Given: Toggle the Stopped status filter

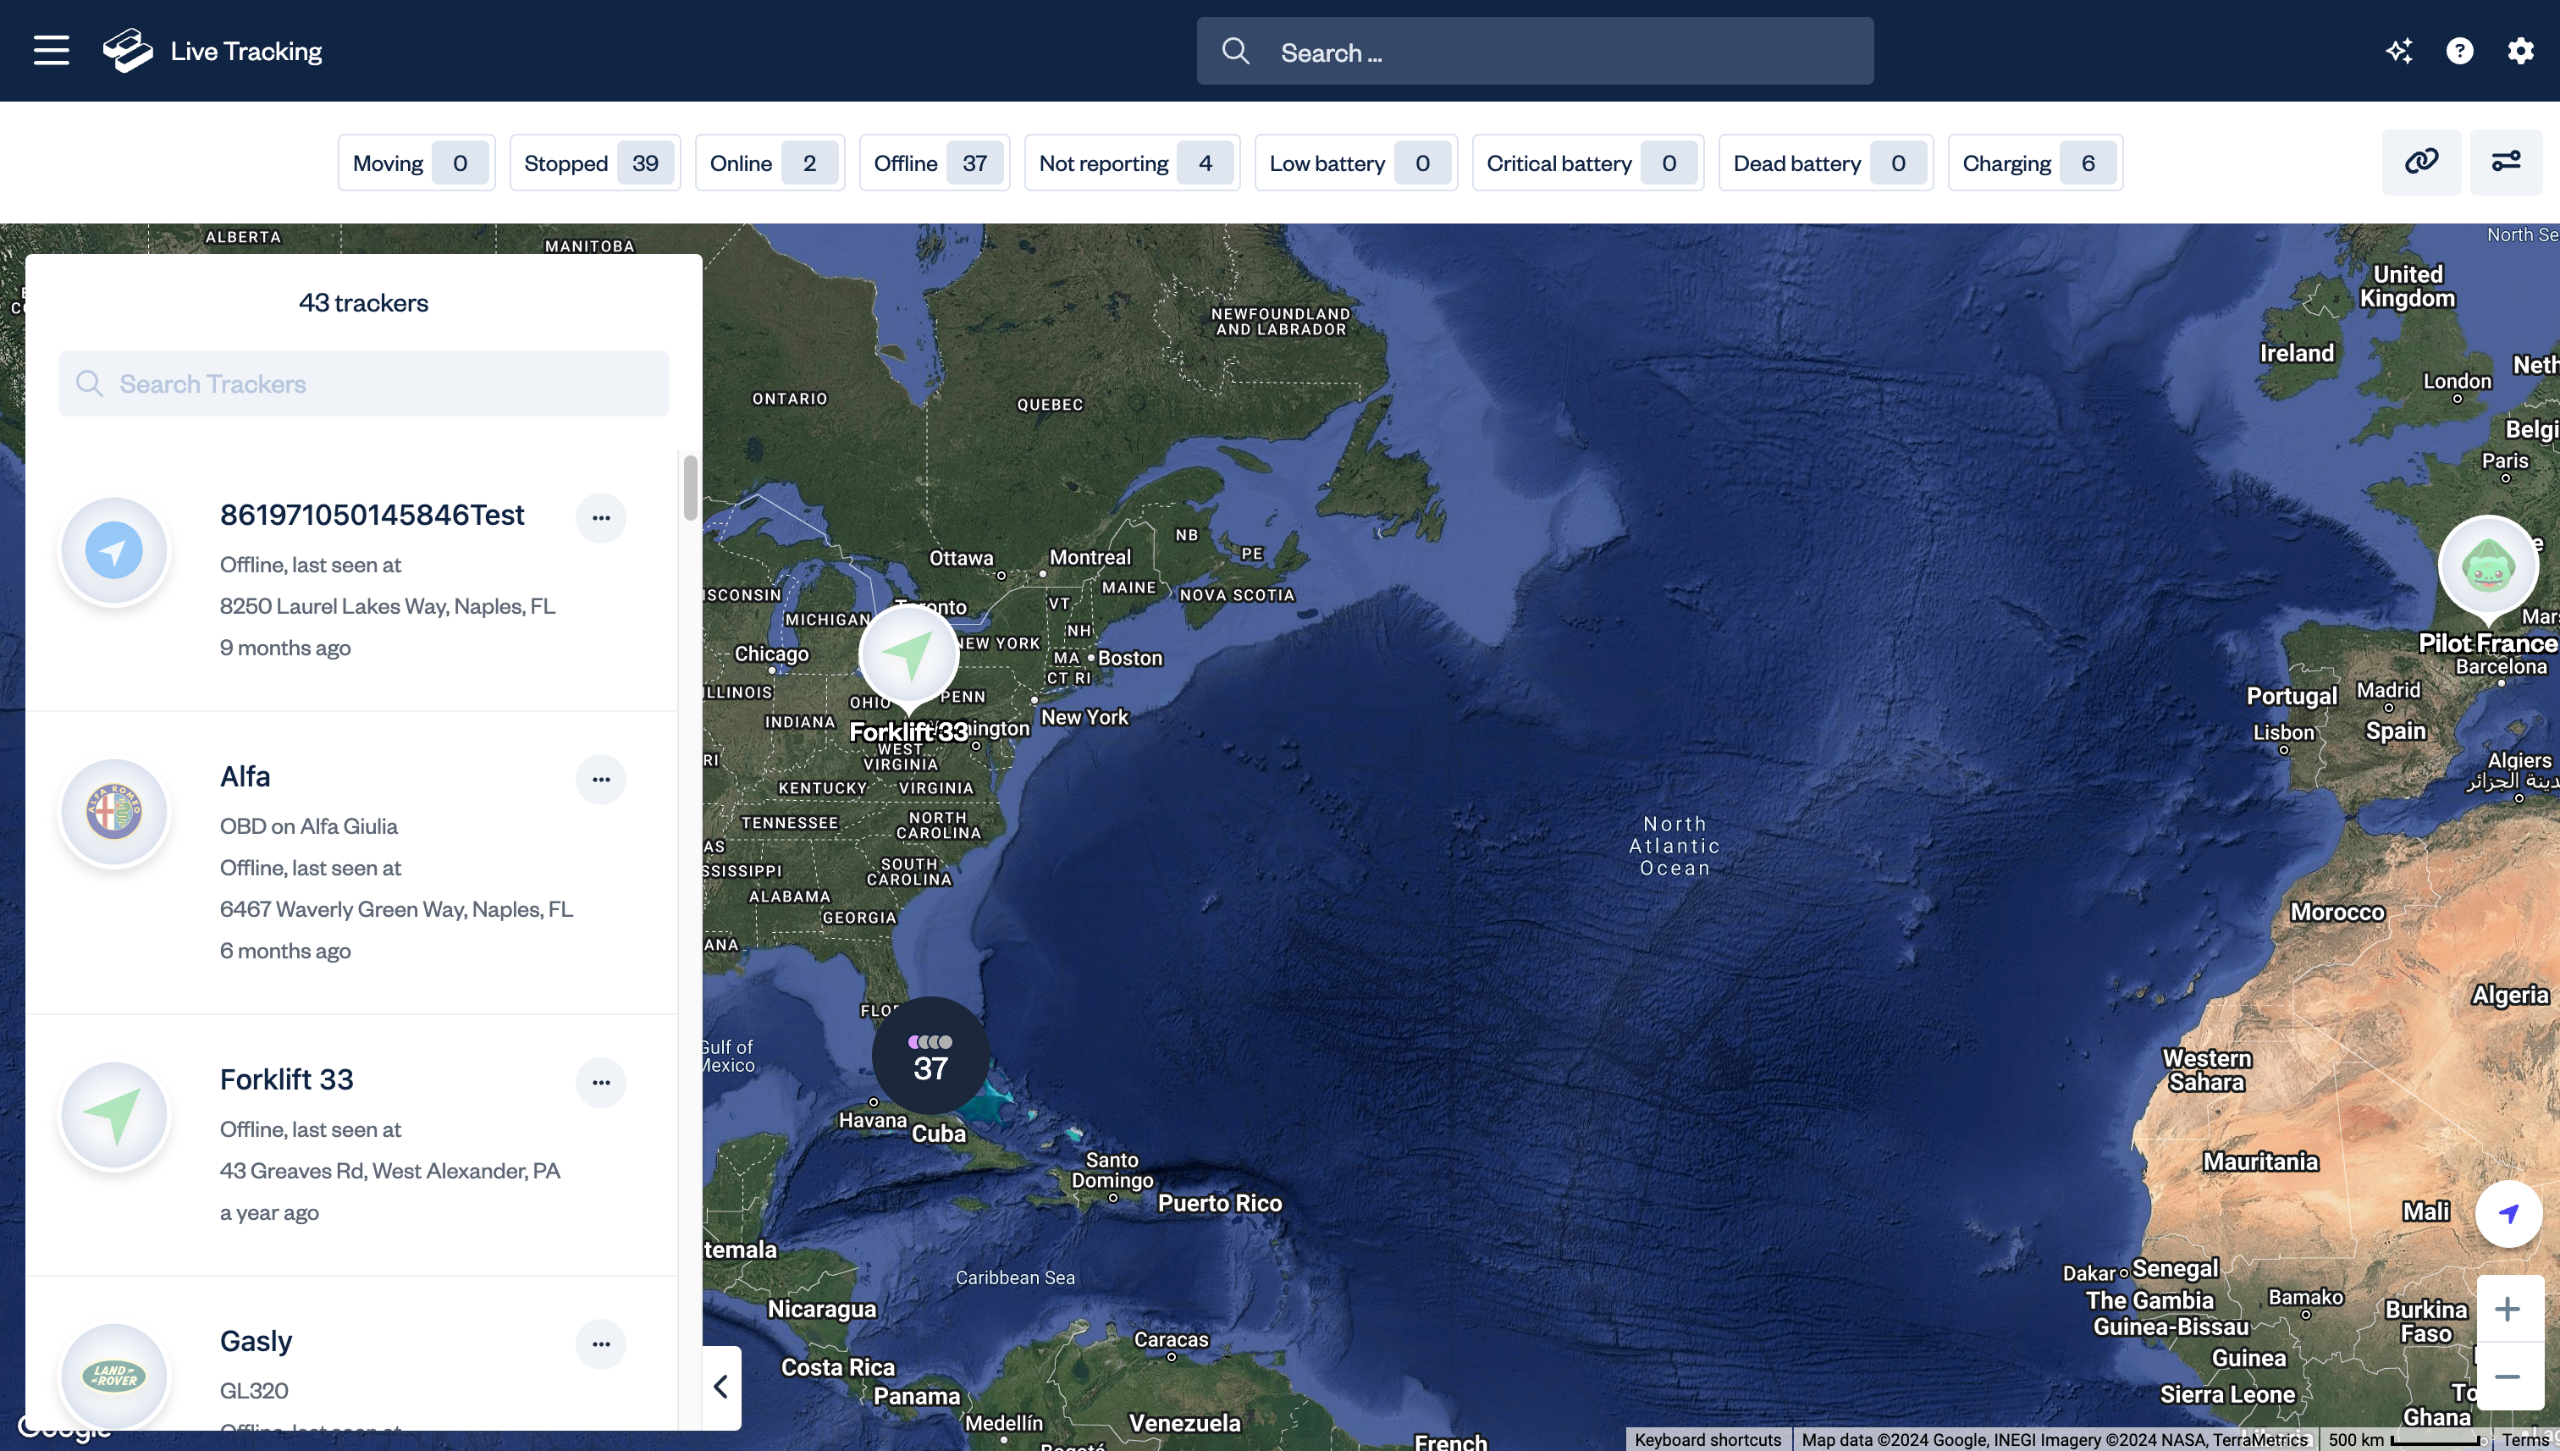Looking at the screenshot, I should [594, 163].
